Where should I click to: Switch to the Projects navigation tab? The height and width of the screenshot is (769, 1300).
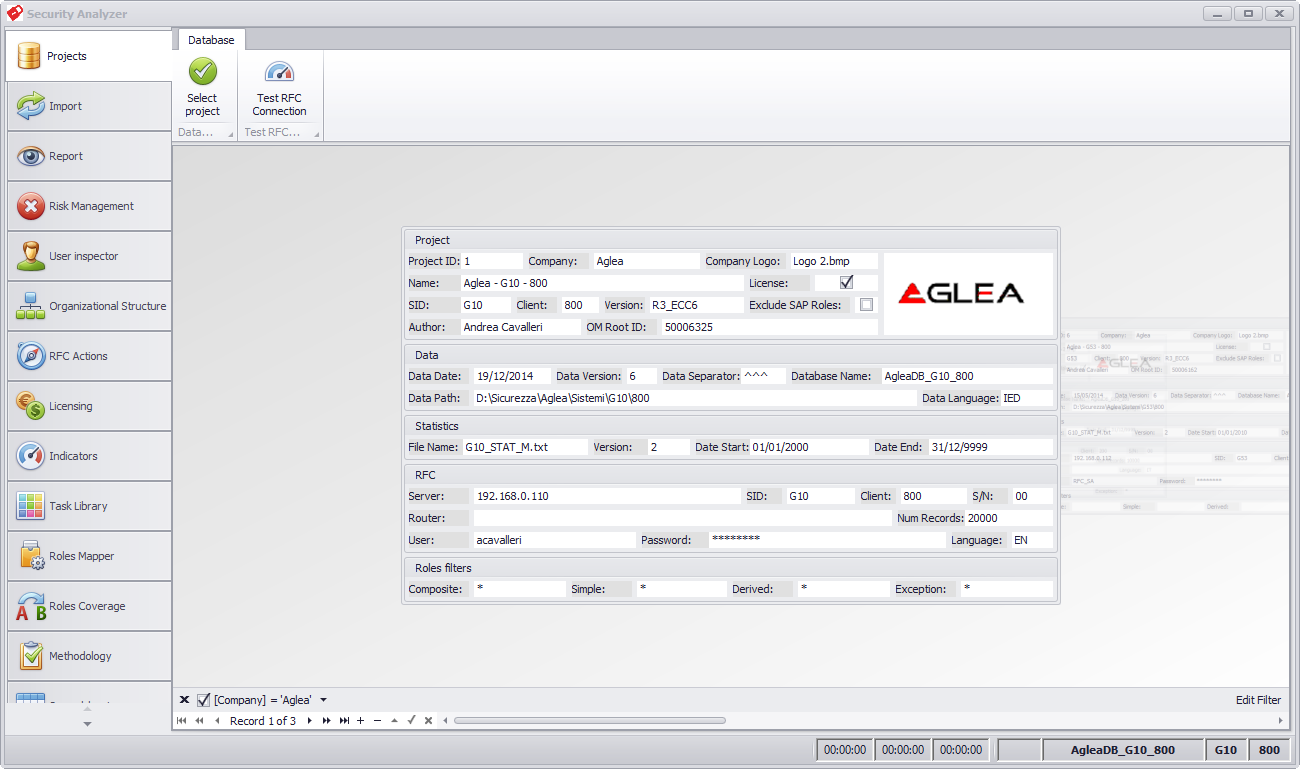(x=89, y=56)
